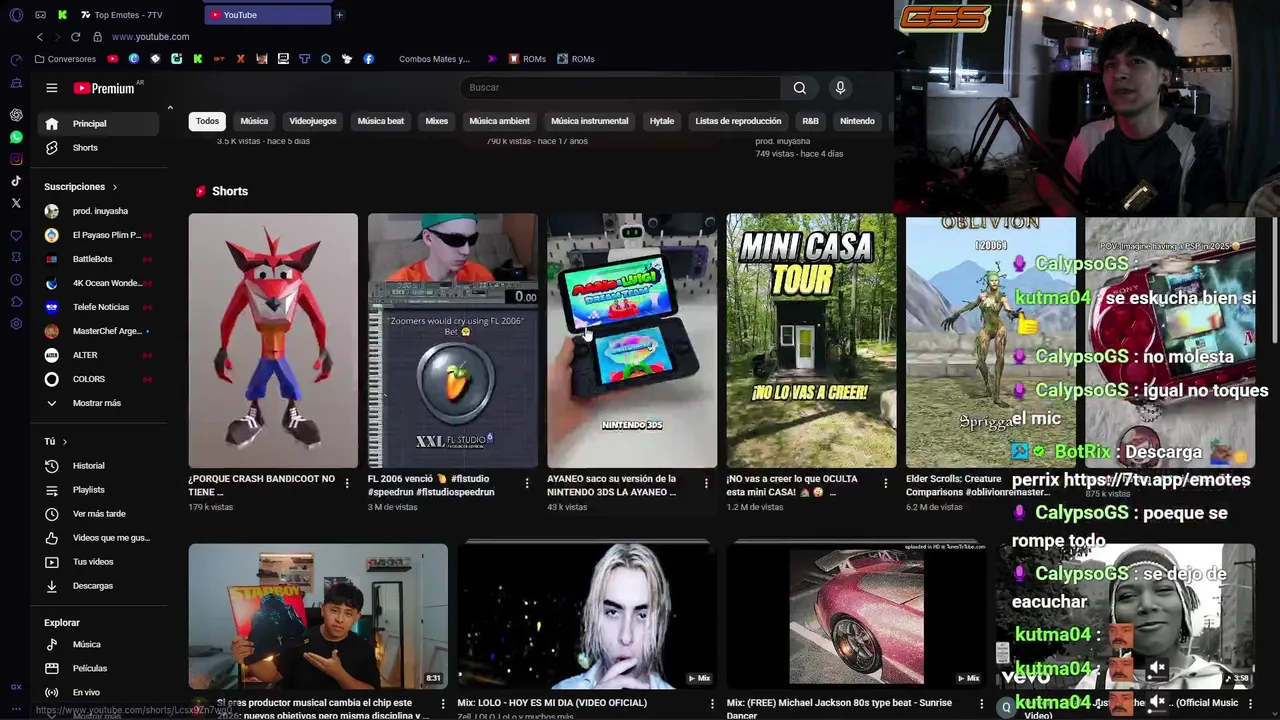Open Playlists in sidebar
Screen dimensions: 1280x720
tap(98, 490)
